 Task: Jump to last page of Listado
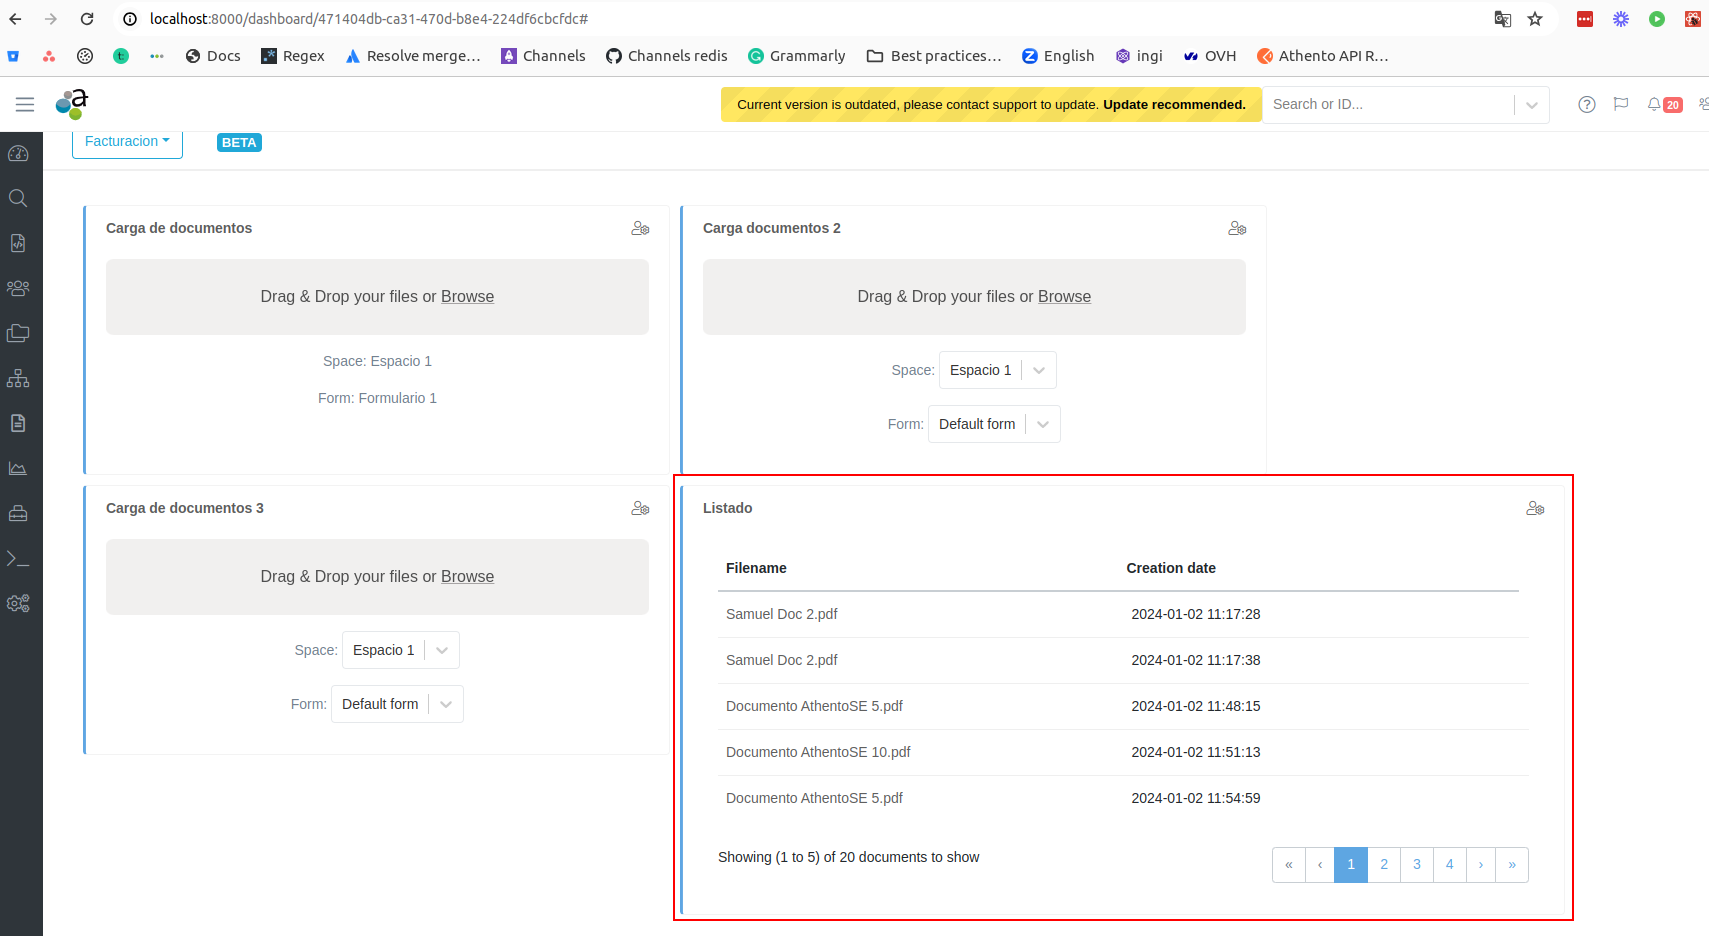(1511, 864)
